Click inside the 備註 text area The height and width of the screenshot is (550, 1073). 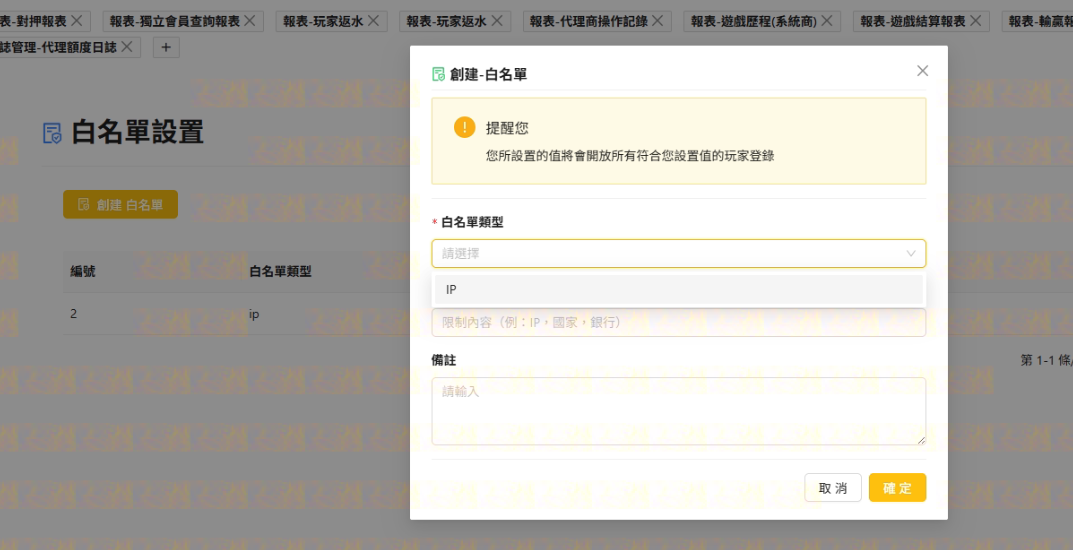pos(678,411)
